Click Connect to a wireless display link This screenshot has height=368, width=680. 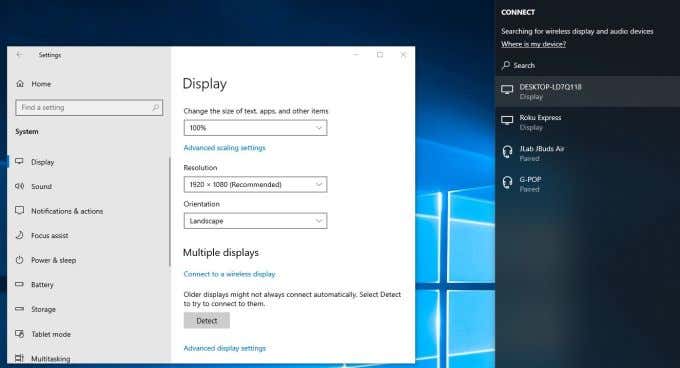pyautogui.click(x=229, y=274)
